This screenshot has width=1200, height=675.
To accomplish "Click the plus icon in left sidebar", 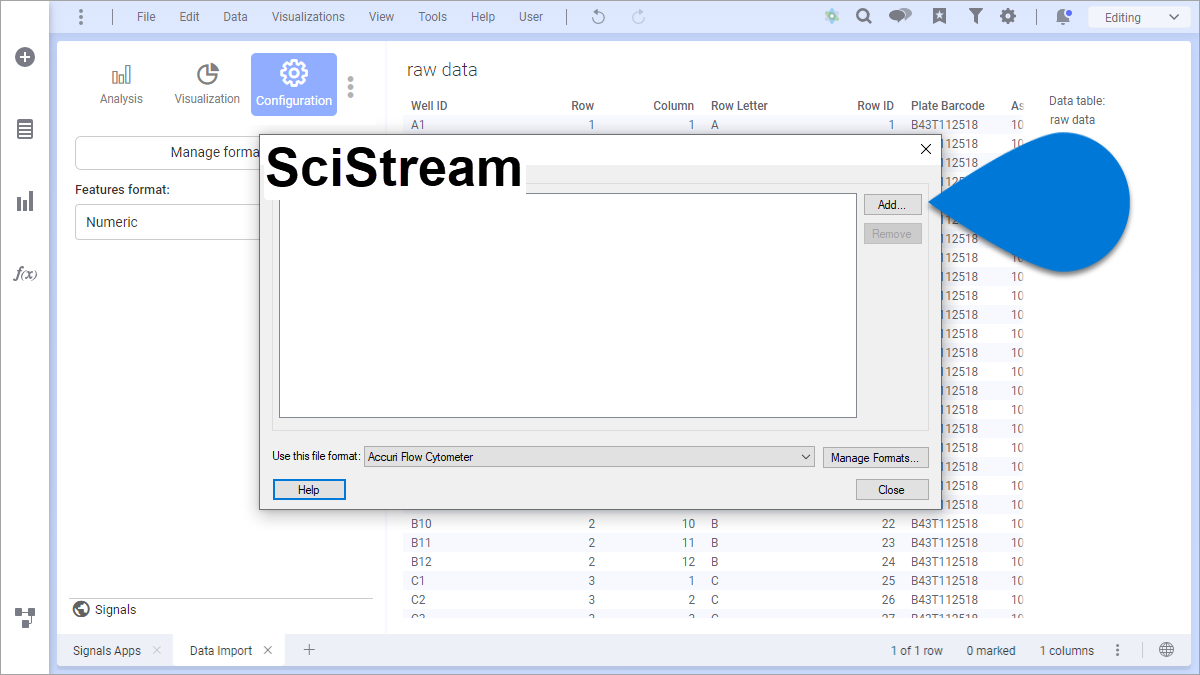I will point(25,57).
